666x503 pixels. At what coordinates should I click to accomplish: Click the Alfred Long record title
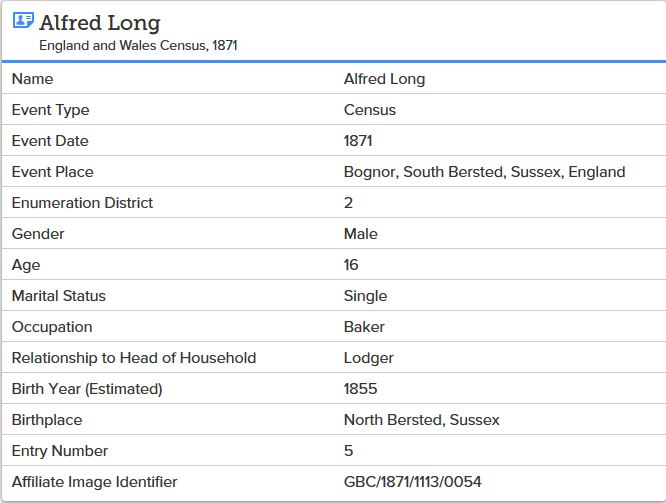tap(100, 23)
